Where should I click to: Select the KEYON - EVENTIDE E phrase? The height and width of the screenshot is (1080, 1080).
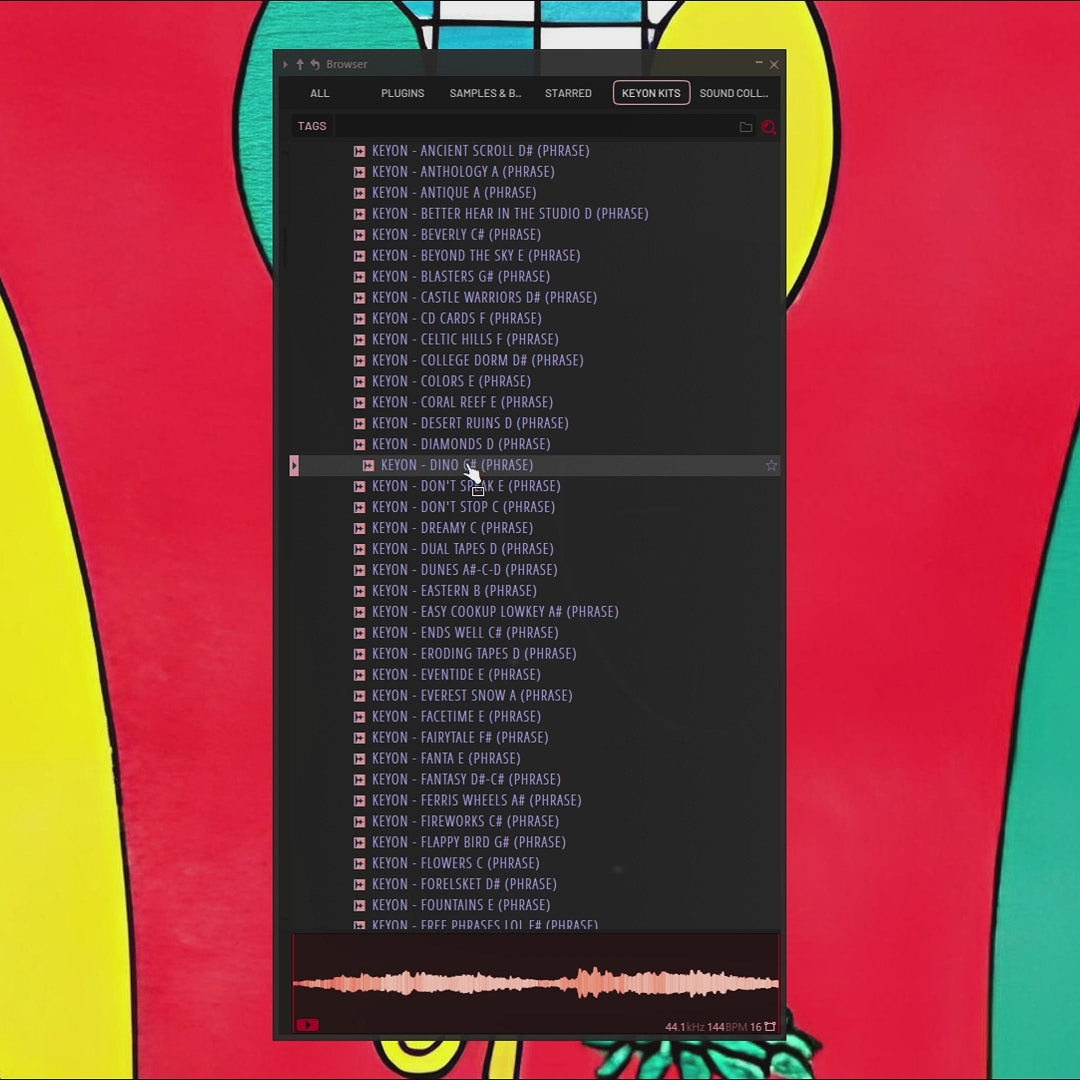tap(456, 675)
